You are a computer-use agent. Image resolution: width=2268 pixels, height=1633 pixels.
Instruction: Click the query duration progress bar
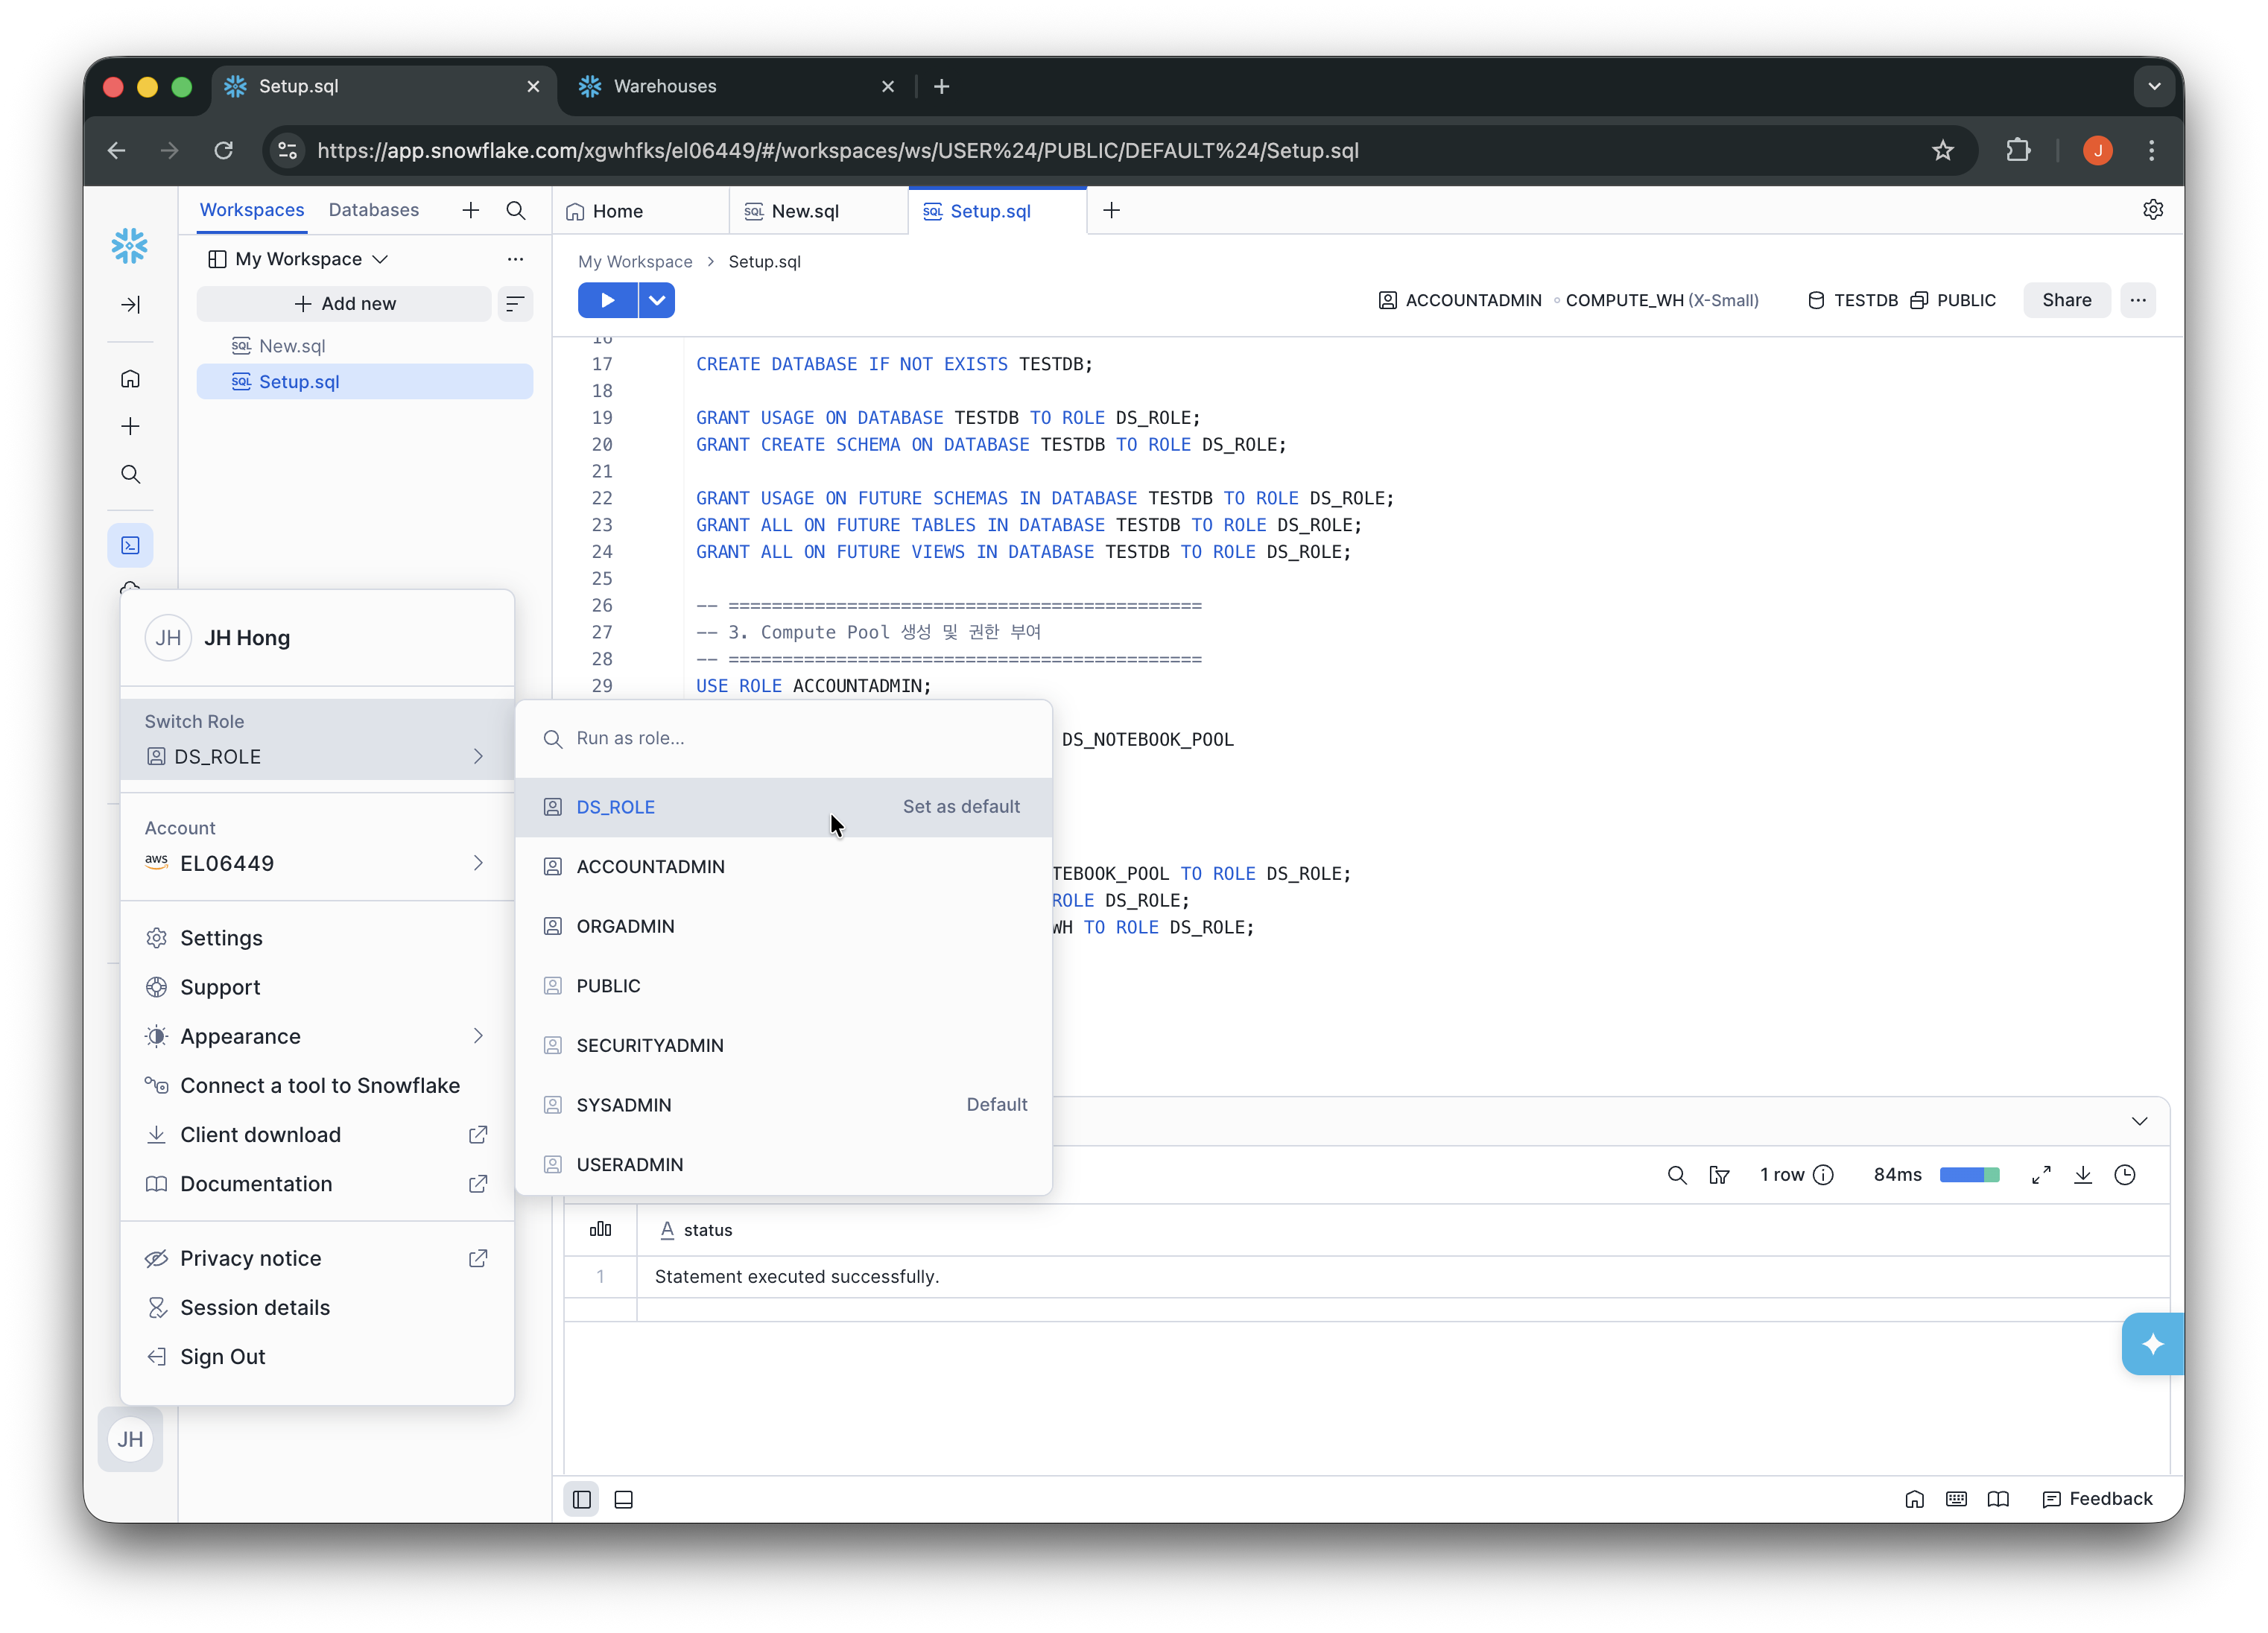(1969, 1174)
